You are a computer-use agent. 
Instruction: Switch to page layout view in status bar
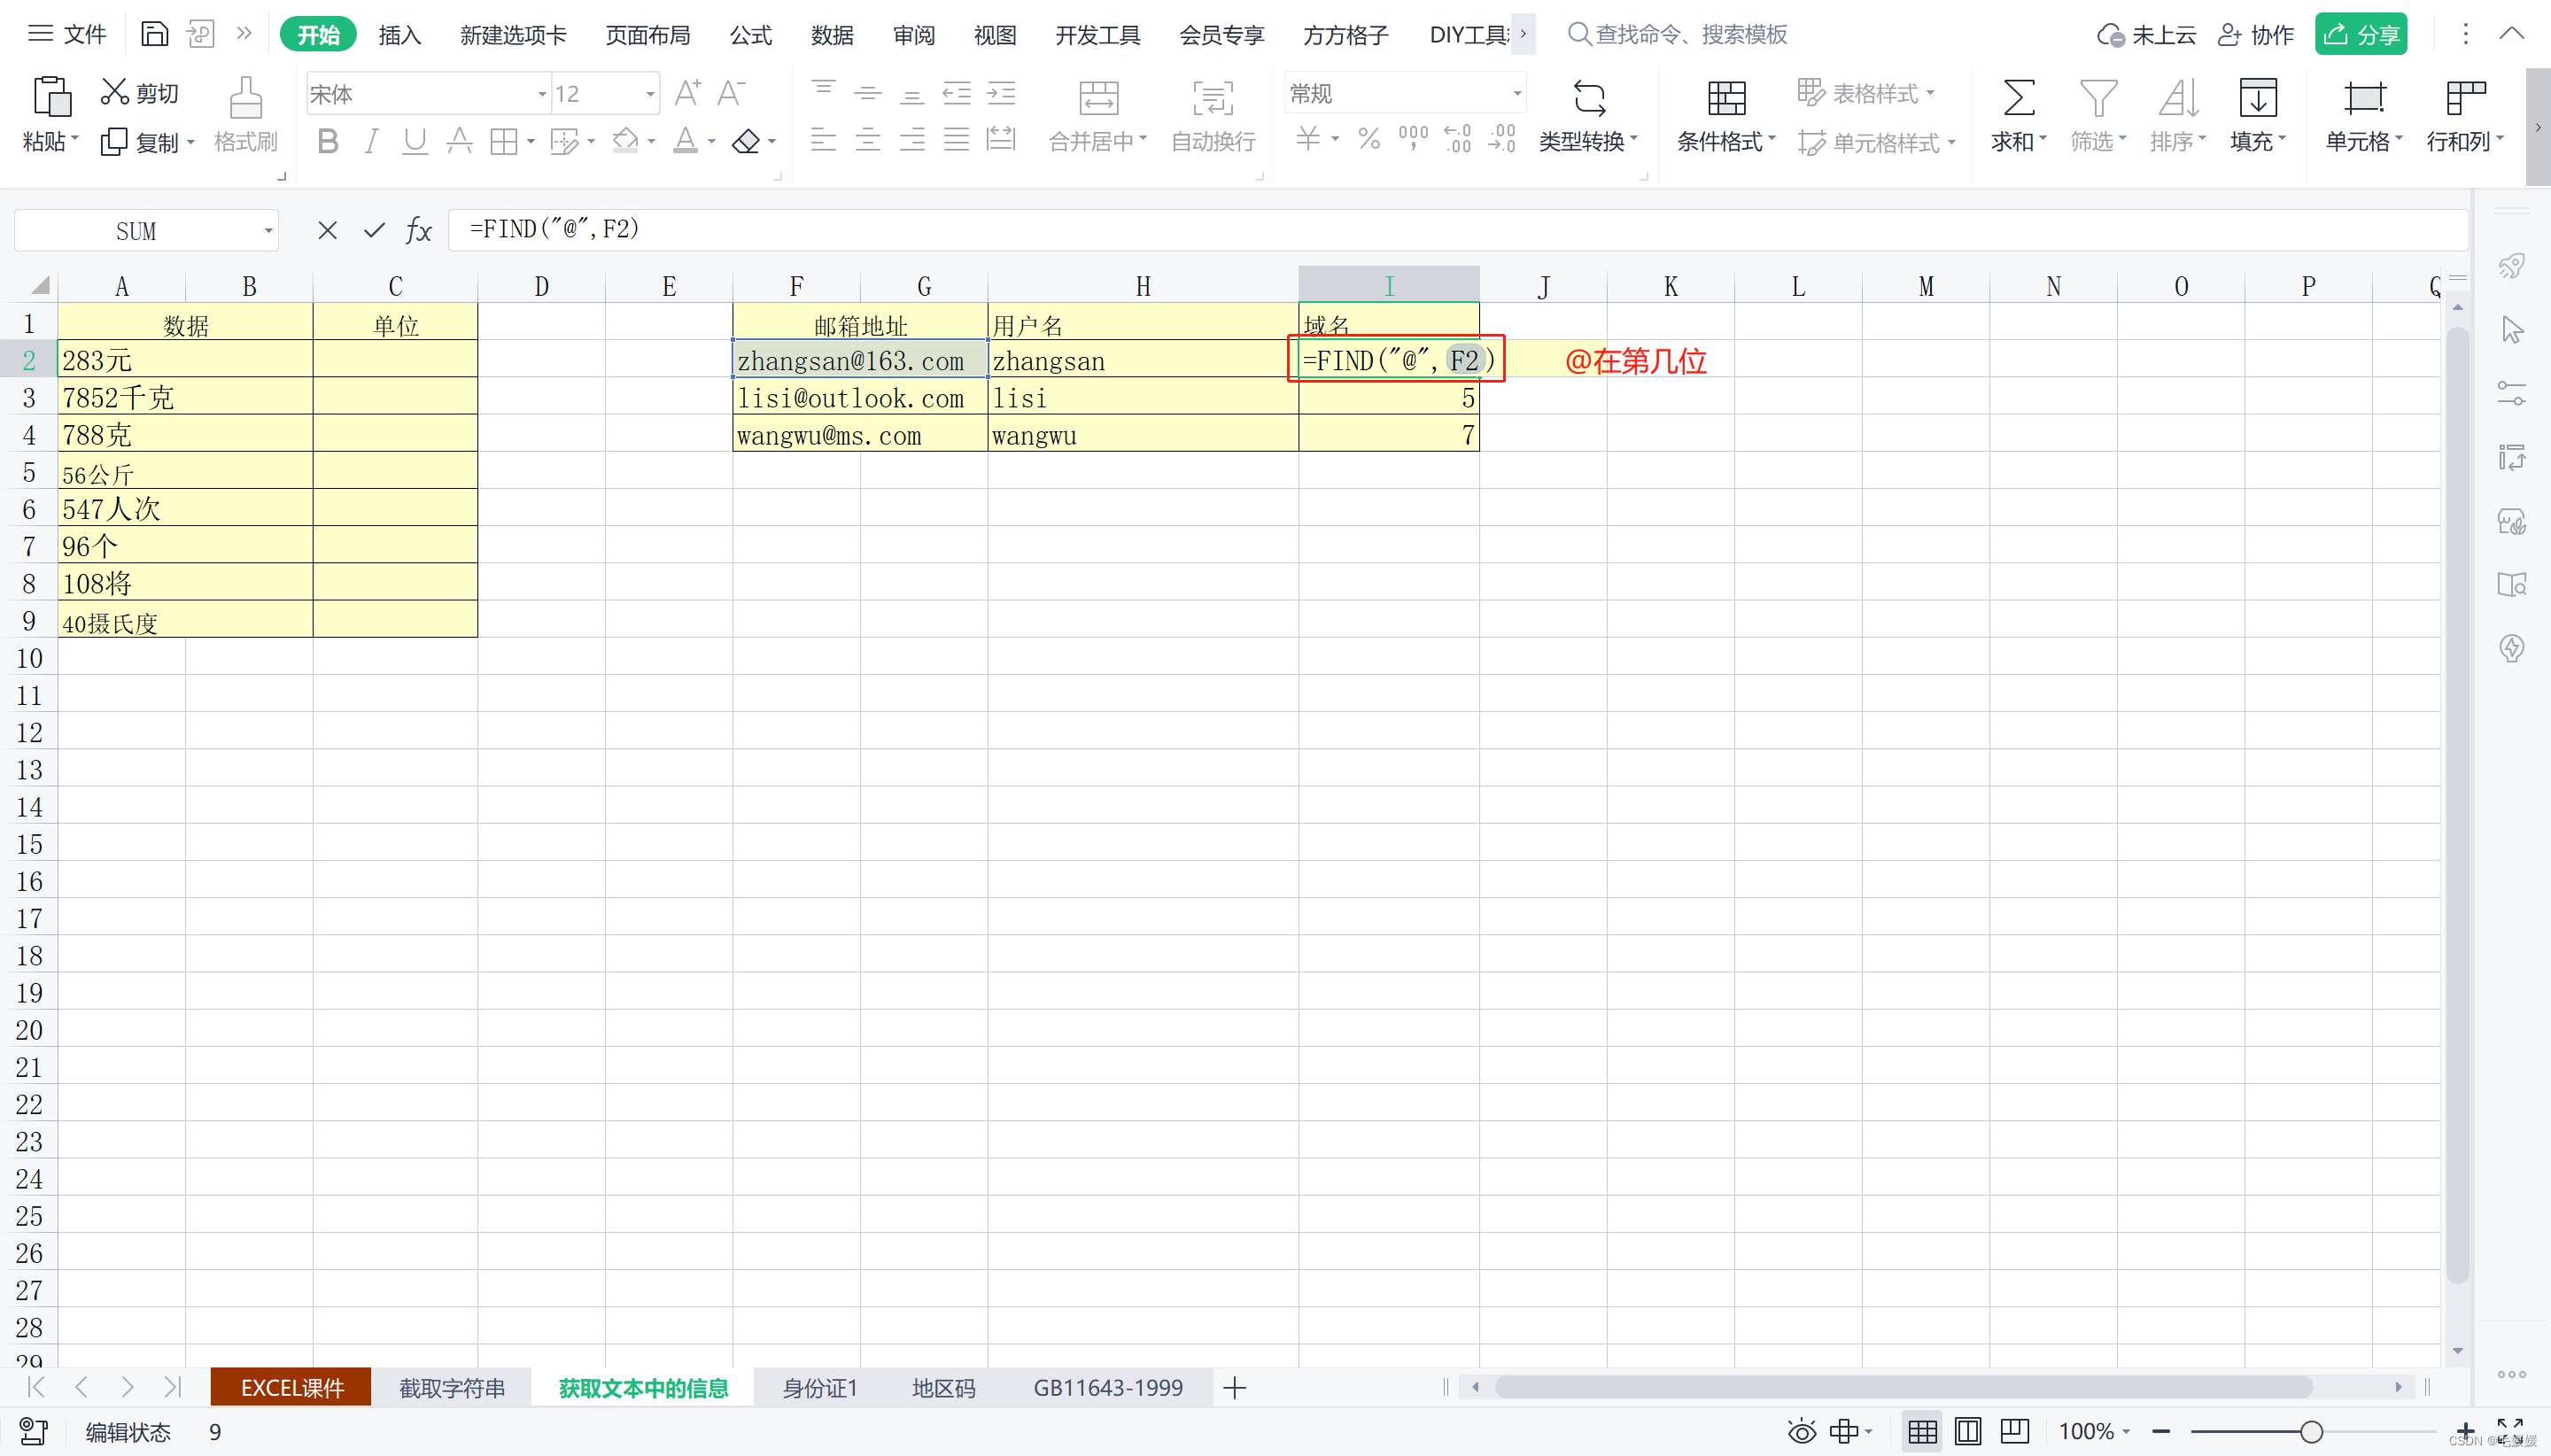tap(1967, 1431)
